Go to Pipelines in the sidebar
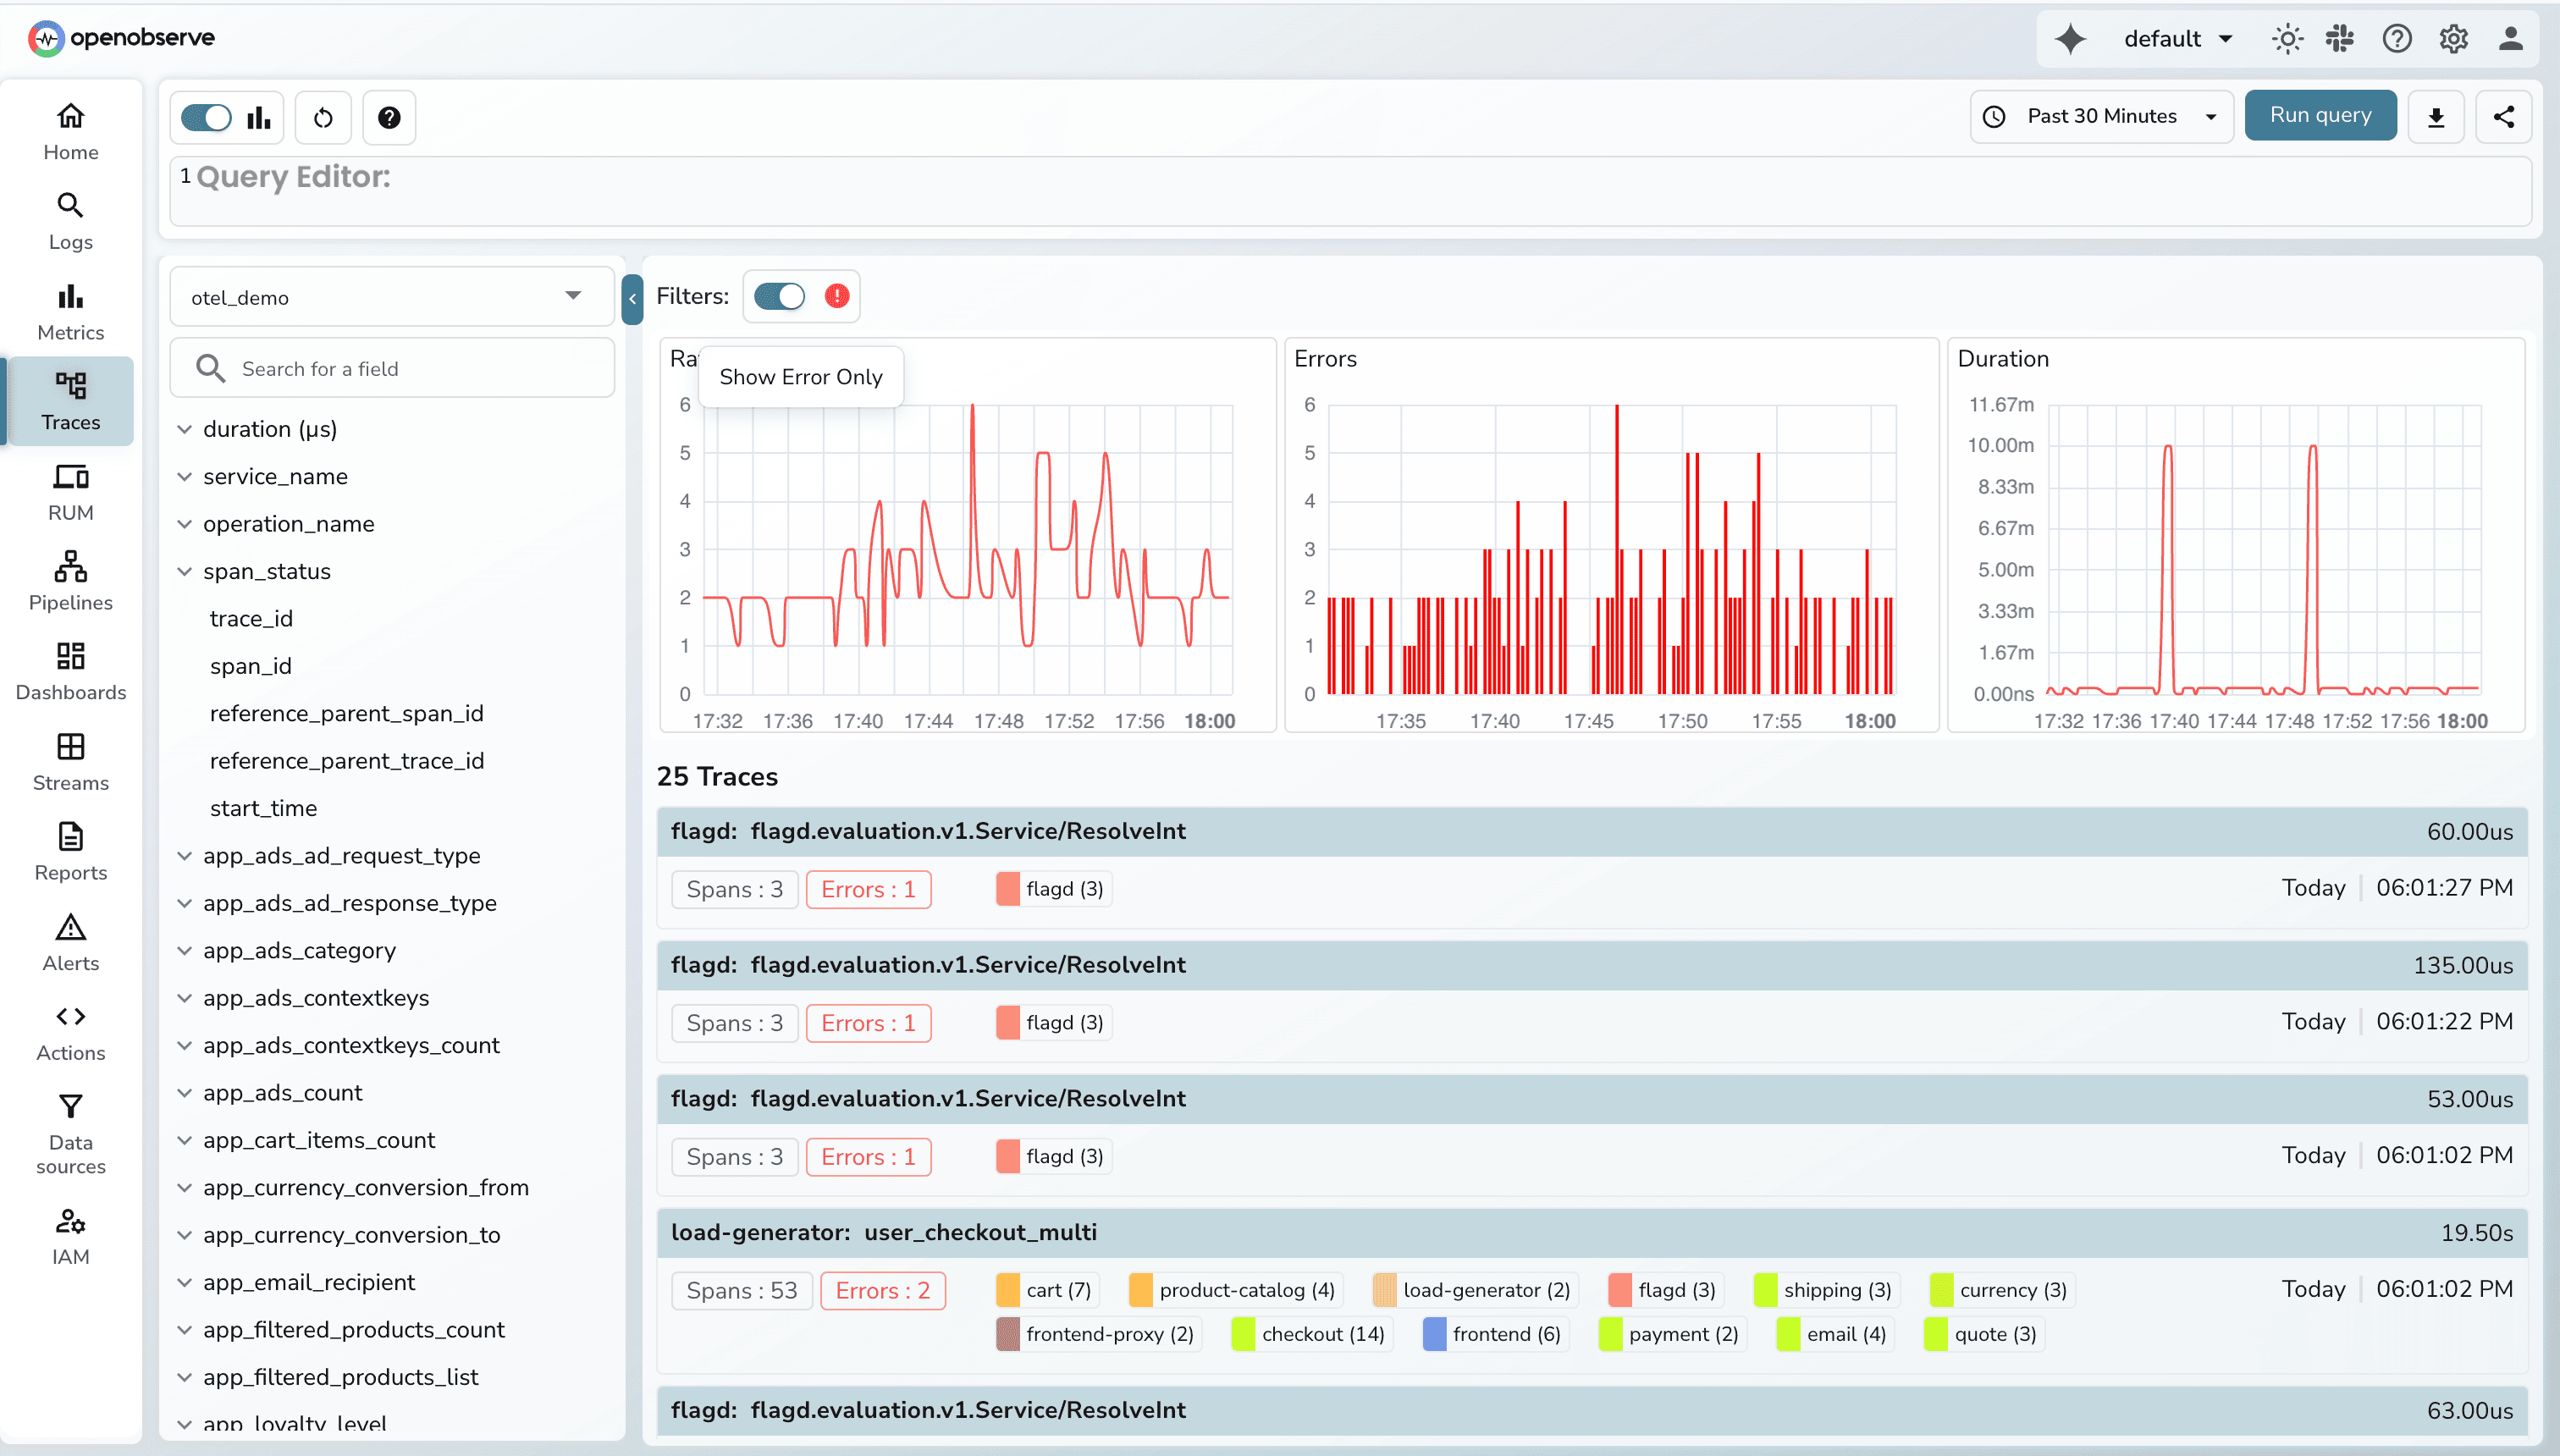2560x1456 pixels. click(70, 581)
